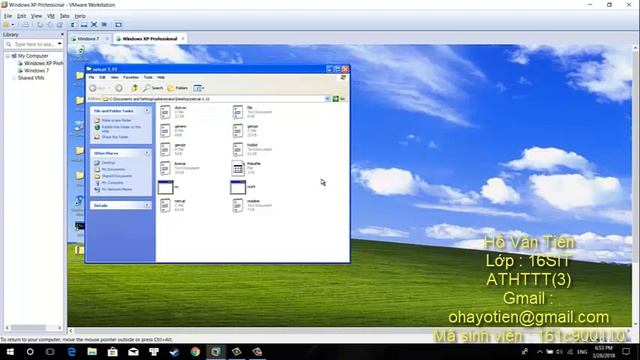Expand the Details panel
Viewport: 640px width, 360px height.
coord(147,205)
